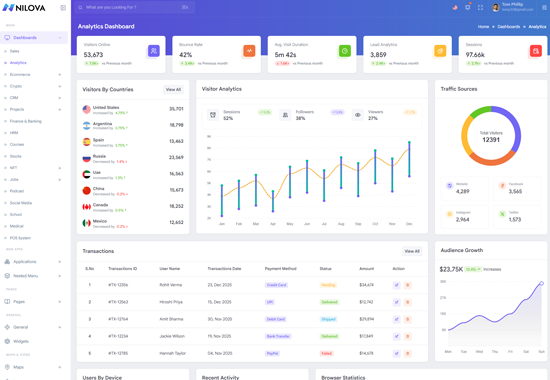Click View All in Transactions panel
Image resolution: width=550 pixels, height=380 pixels.
(412, 251)
